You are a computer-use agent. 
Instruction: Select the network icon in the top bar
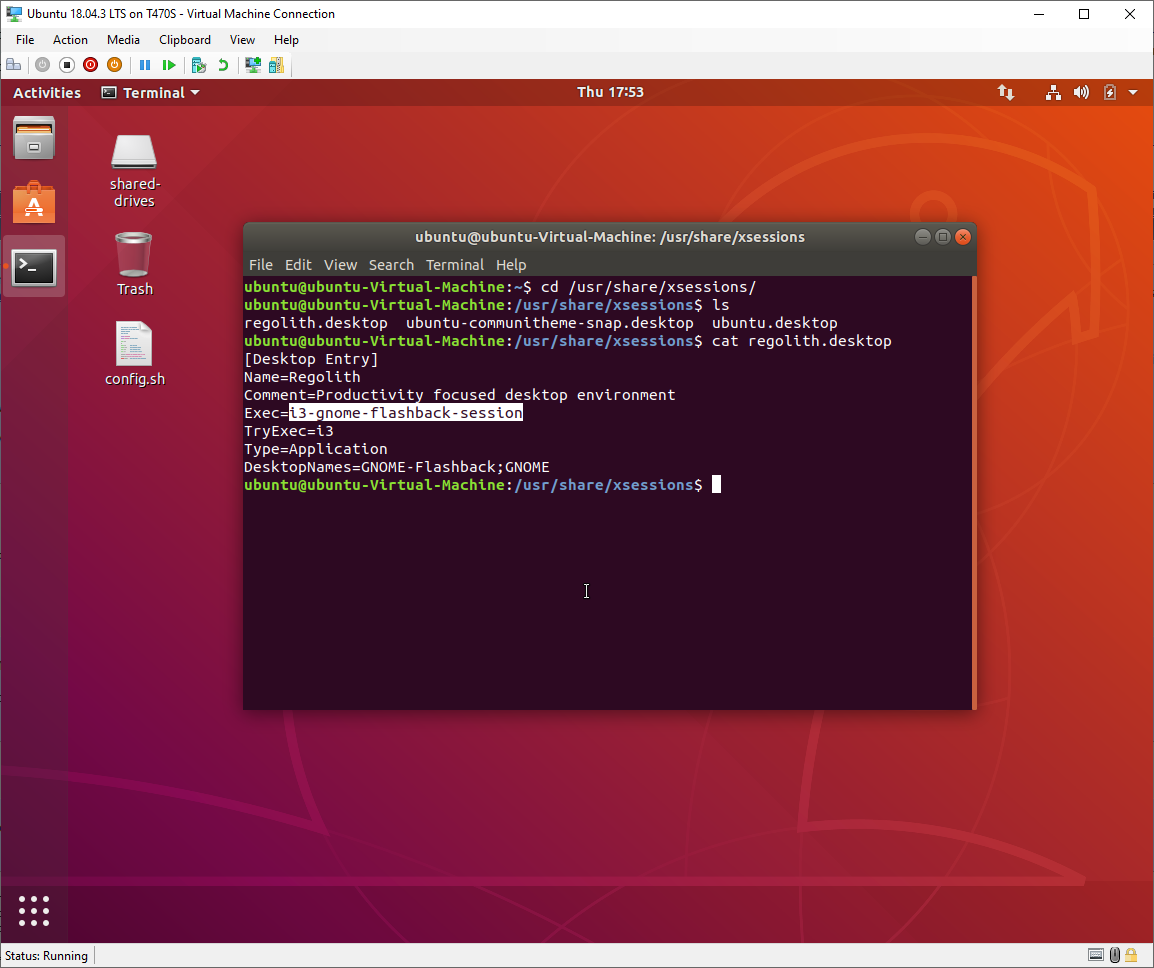pyautogui.click(x=1053, y=92)
